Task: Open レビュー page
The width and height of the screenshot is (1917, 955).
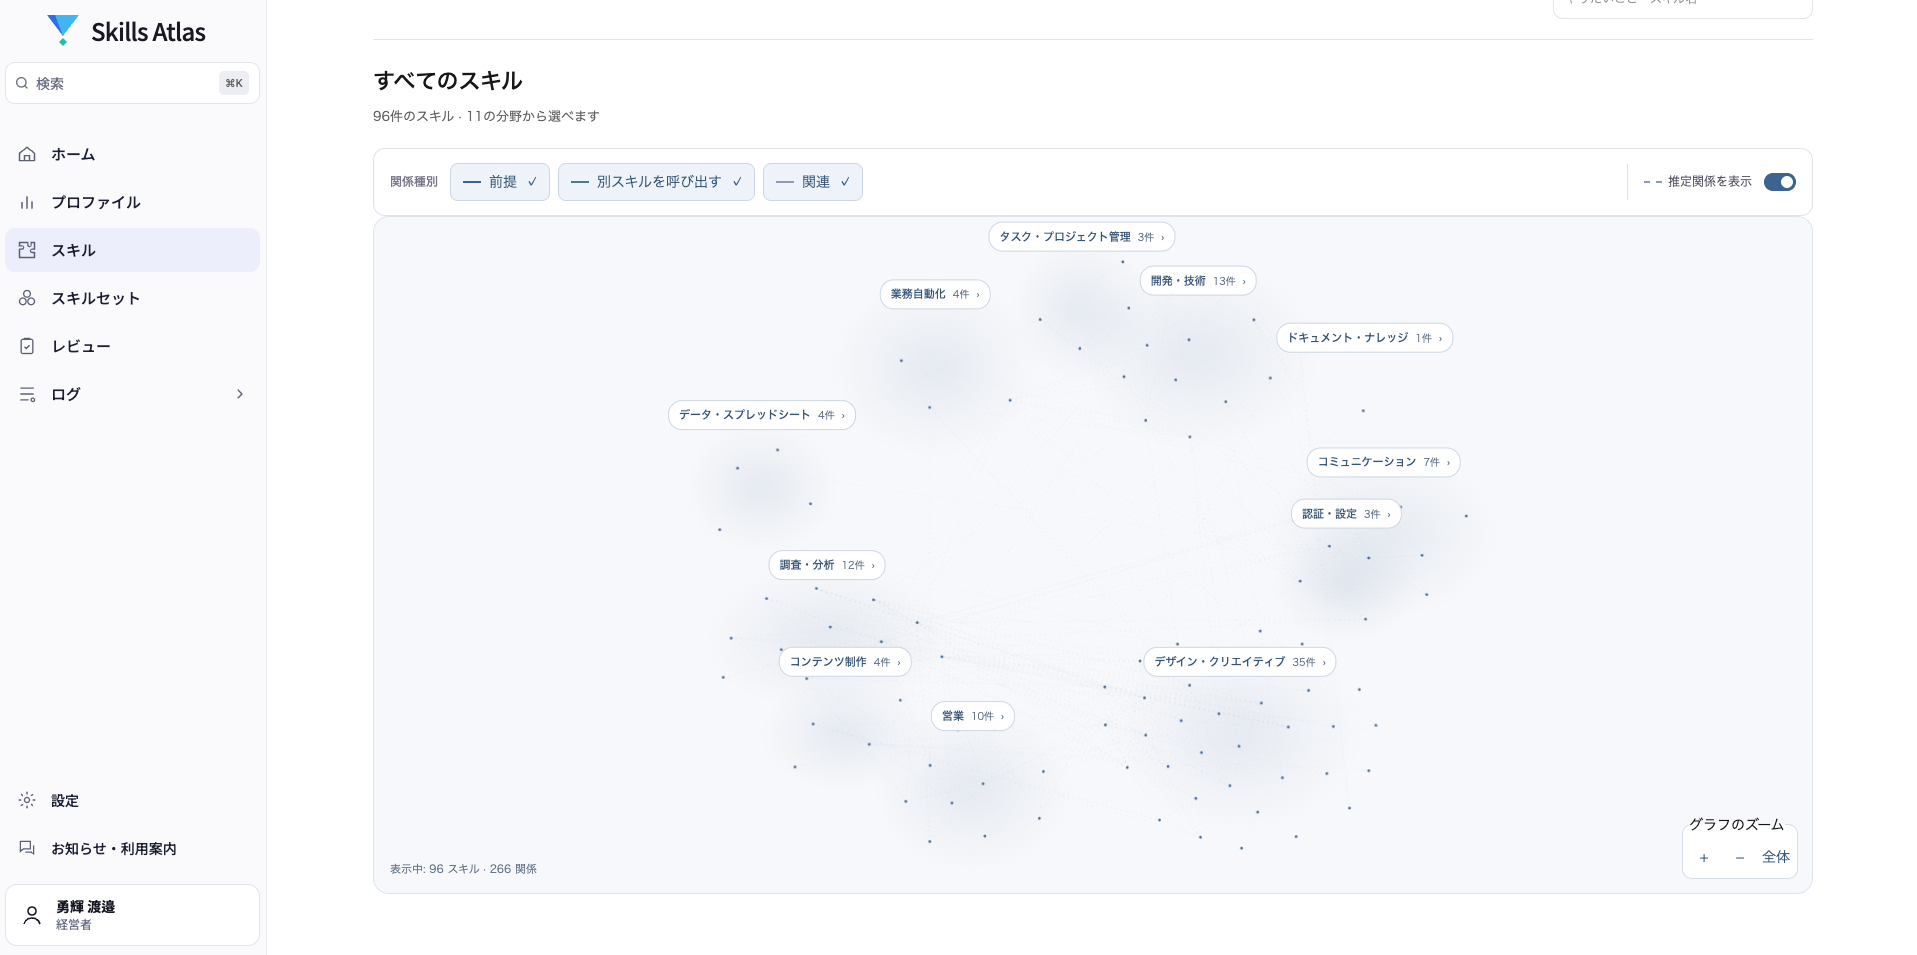Action: coord(132,346)
